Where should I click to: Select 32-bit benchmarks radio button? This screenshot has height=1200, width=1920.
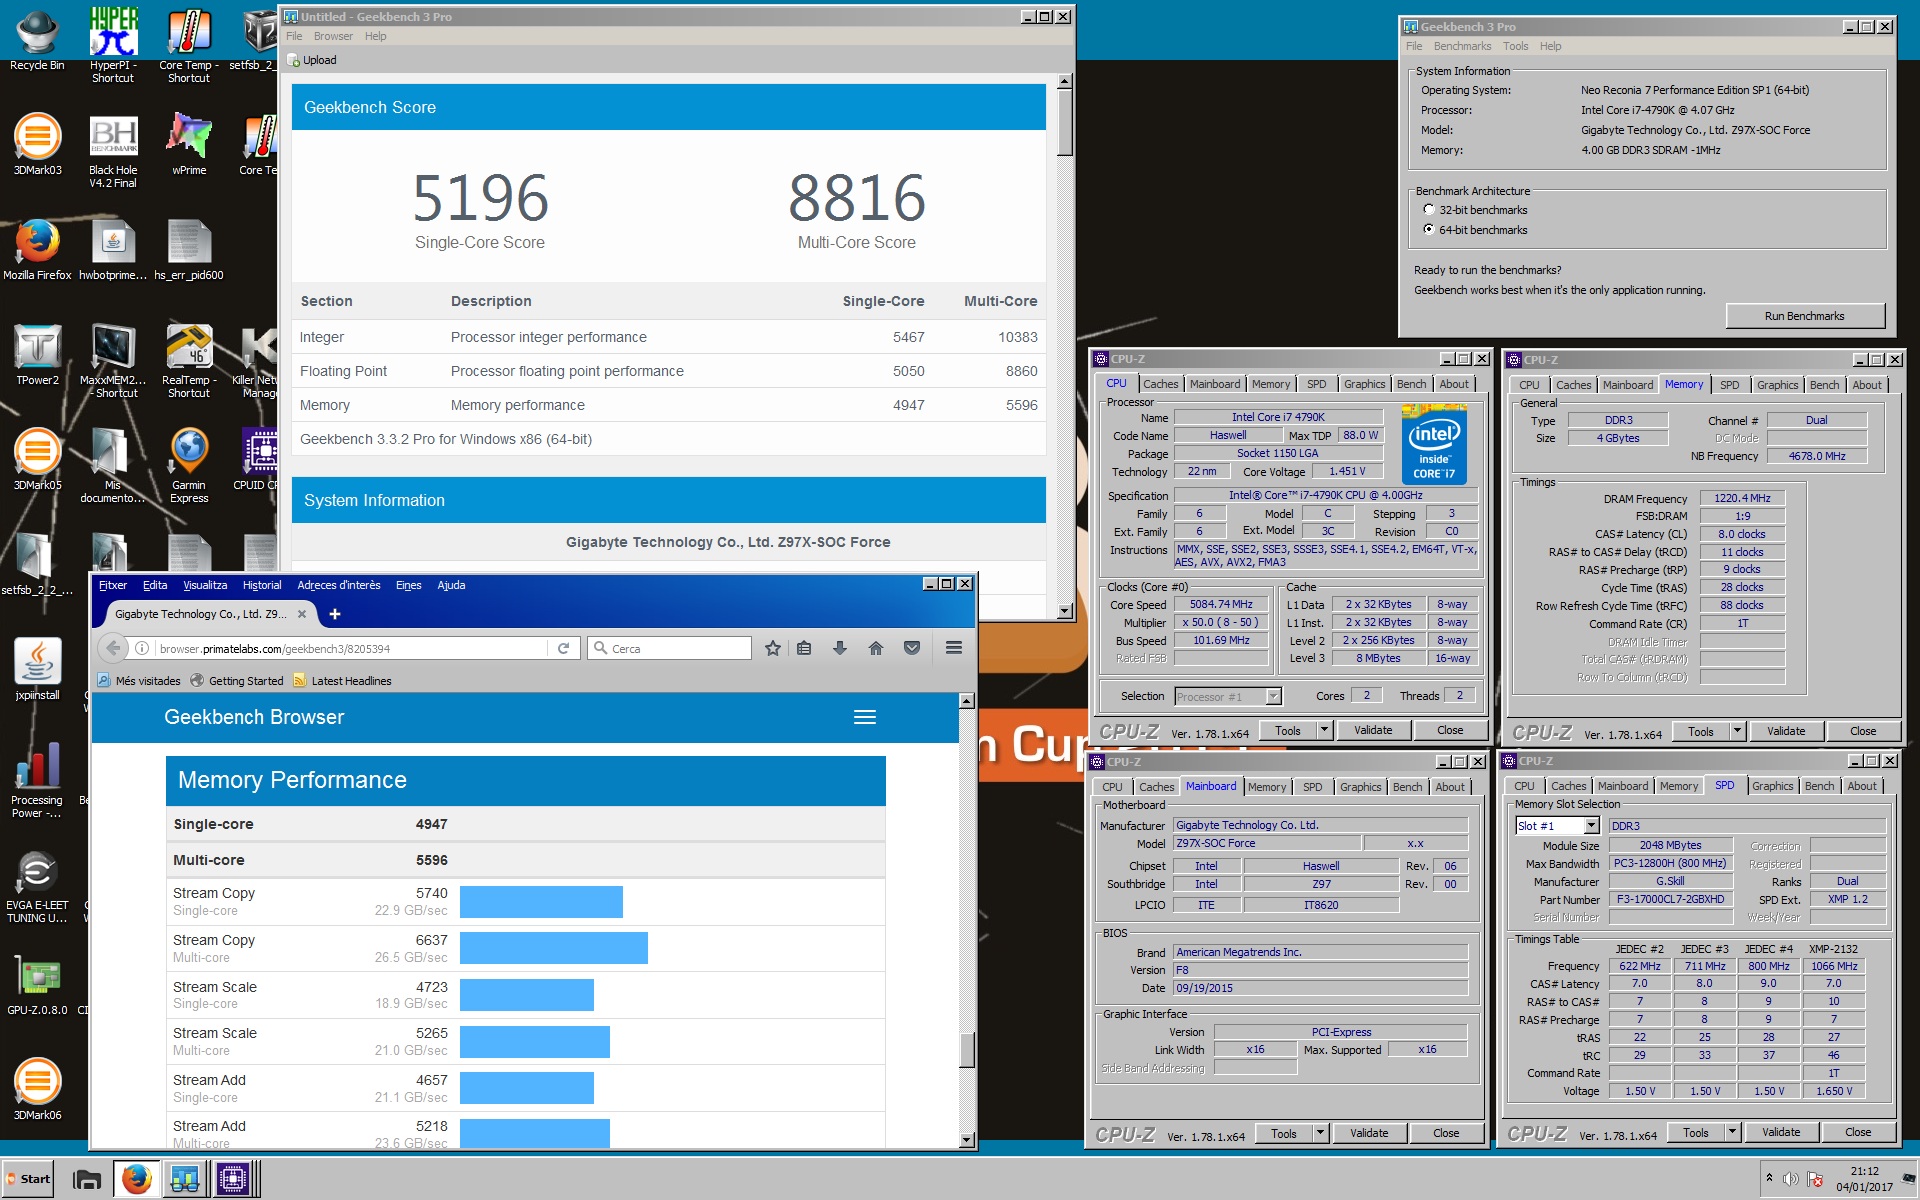(x=1429, y=210)
